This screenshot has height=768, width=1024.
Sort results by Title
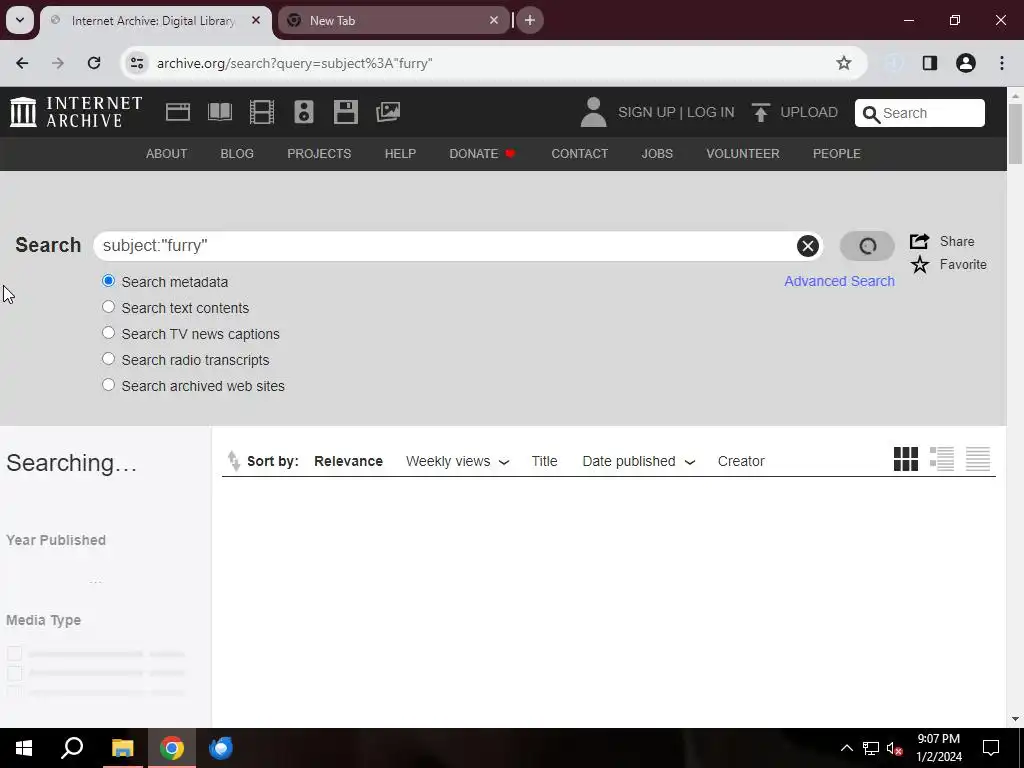coord(544,461)
